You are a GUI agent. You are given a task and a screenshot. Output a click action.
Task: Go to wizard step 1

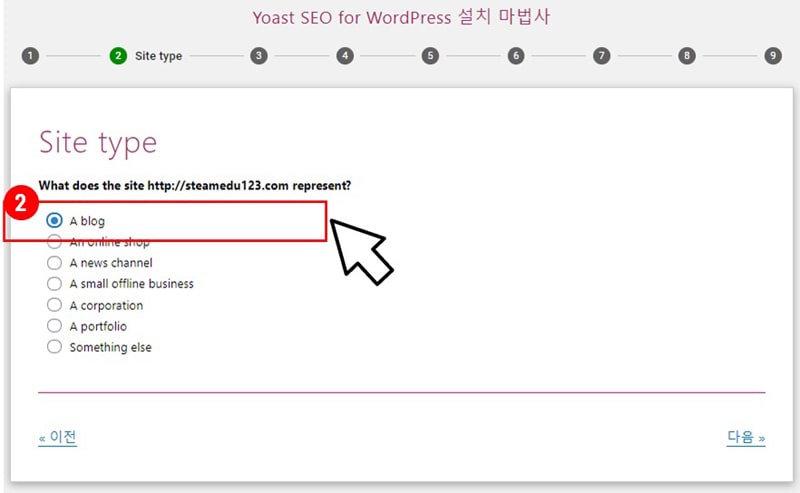click(x=30, y=56)
